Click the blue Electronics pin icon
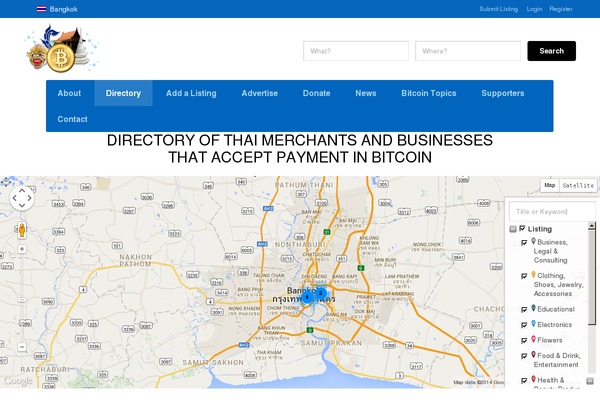 [533, 324]
